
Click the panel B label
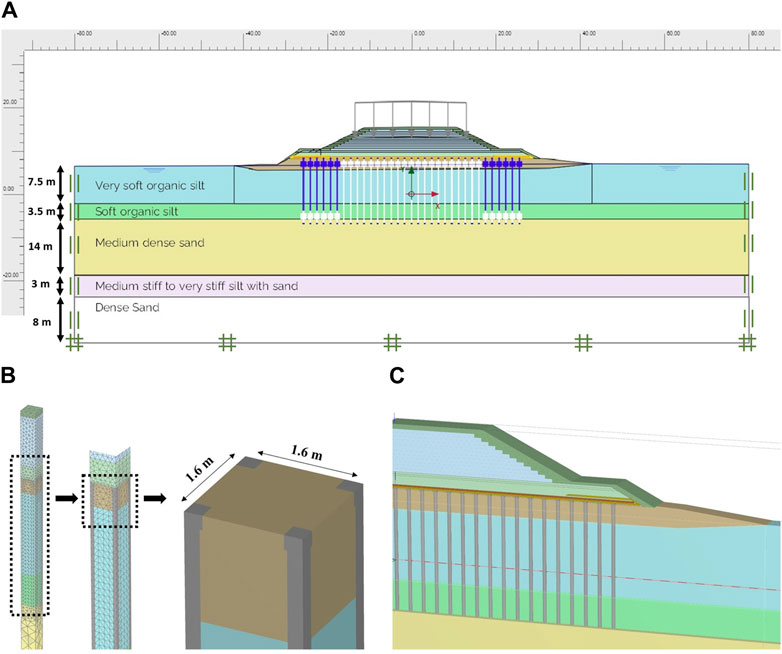click(x=8, y=375)
